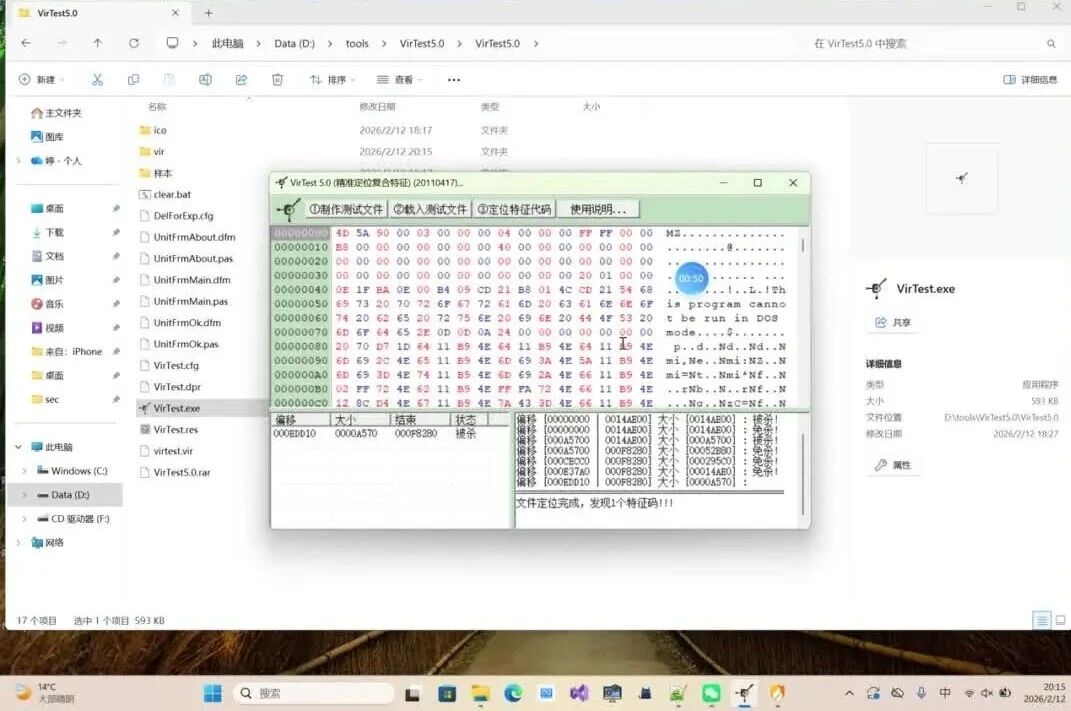Select the ico folder in file list
1071x711 pixels.
tap(152, 130)
